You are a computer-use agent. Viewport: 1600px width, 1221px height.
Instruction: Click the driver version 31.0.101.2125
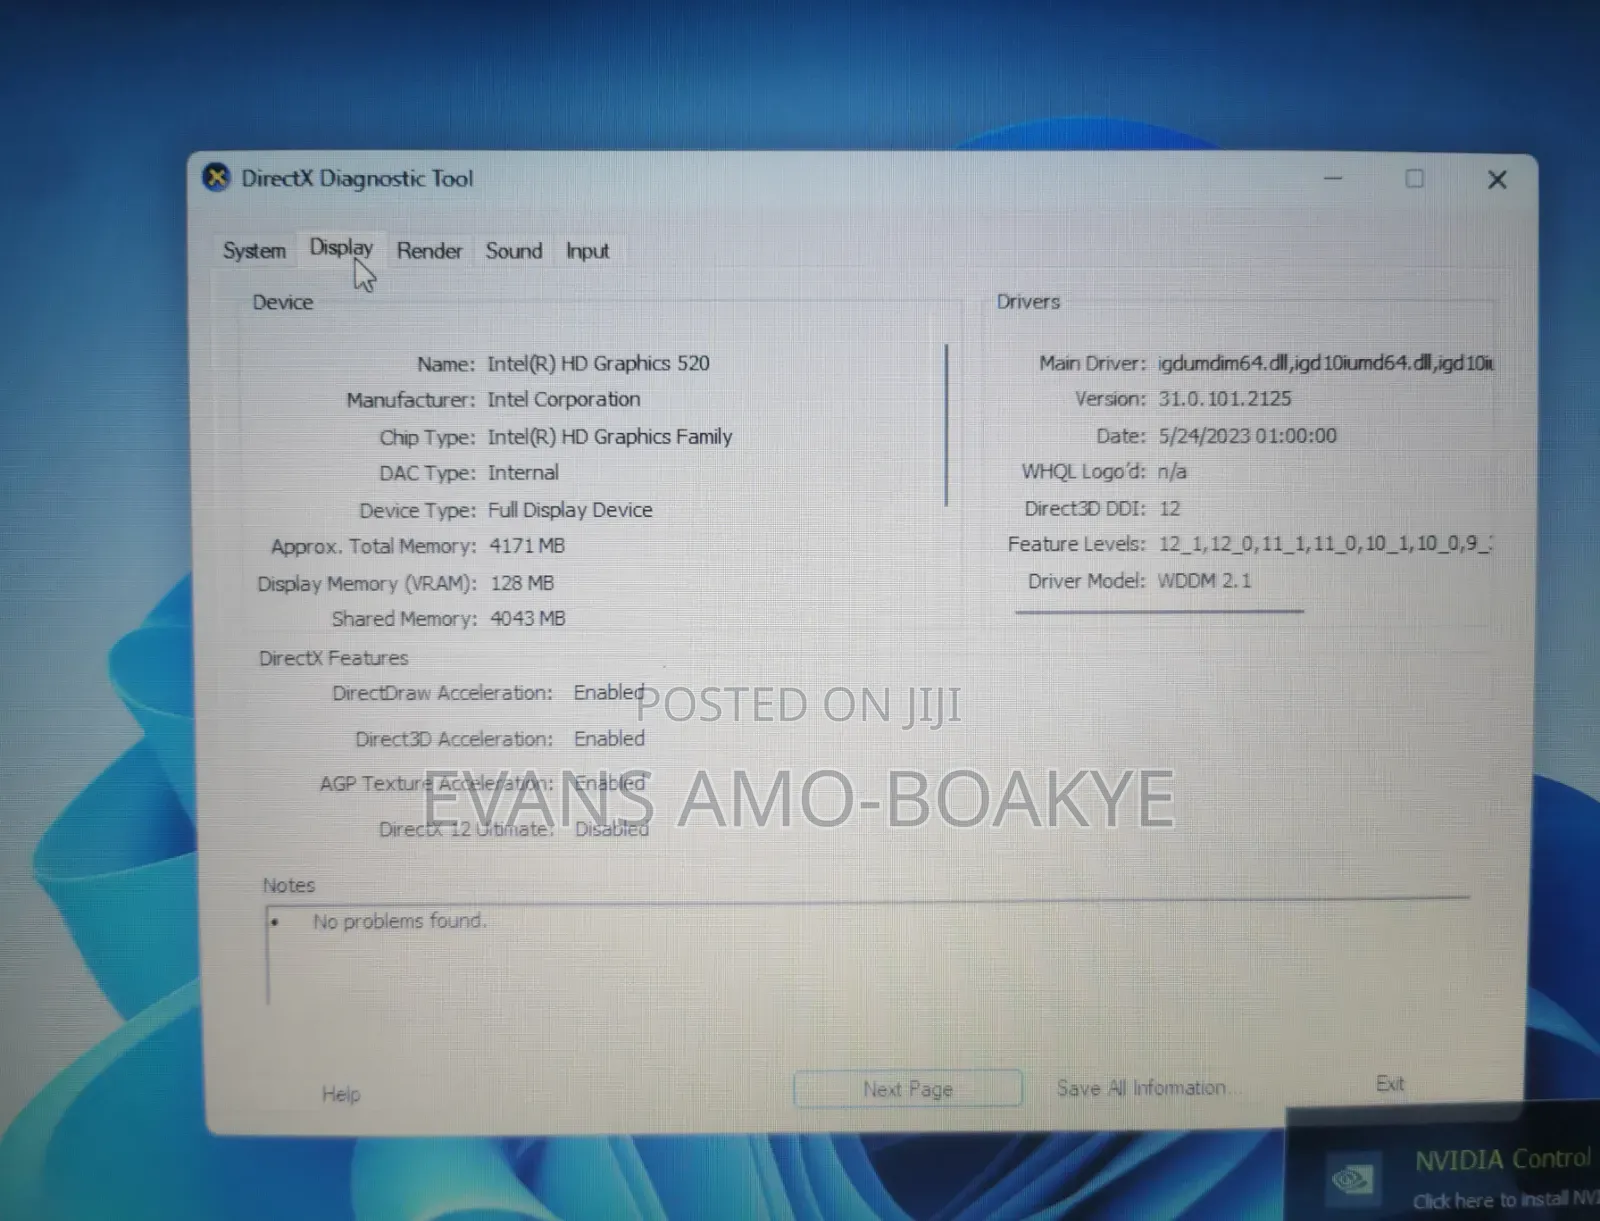(x=1224, y=398)
